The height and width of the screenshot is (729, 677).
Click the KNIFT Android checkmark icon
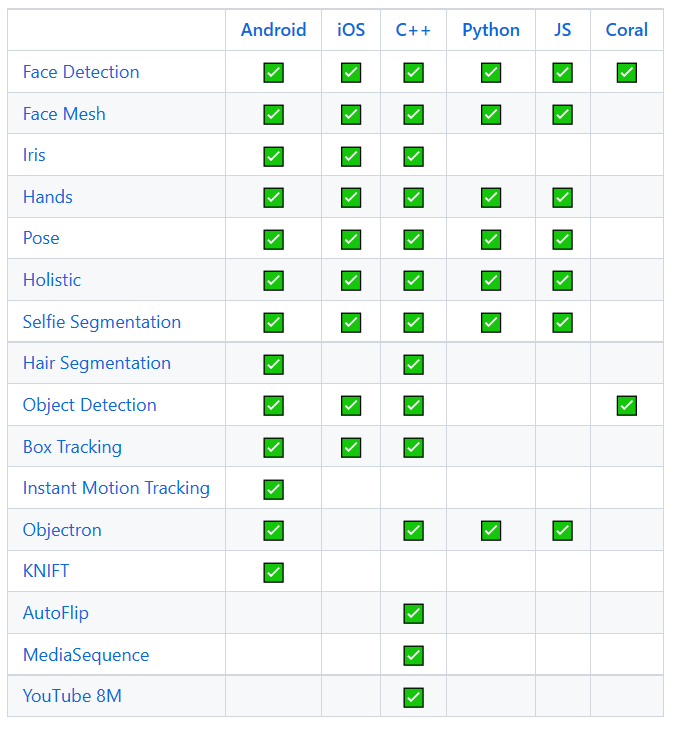pos(273,572)
